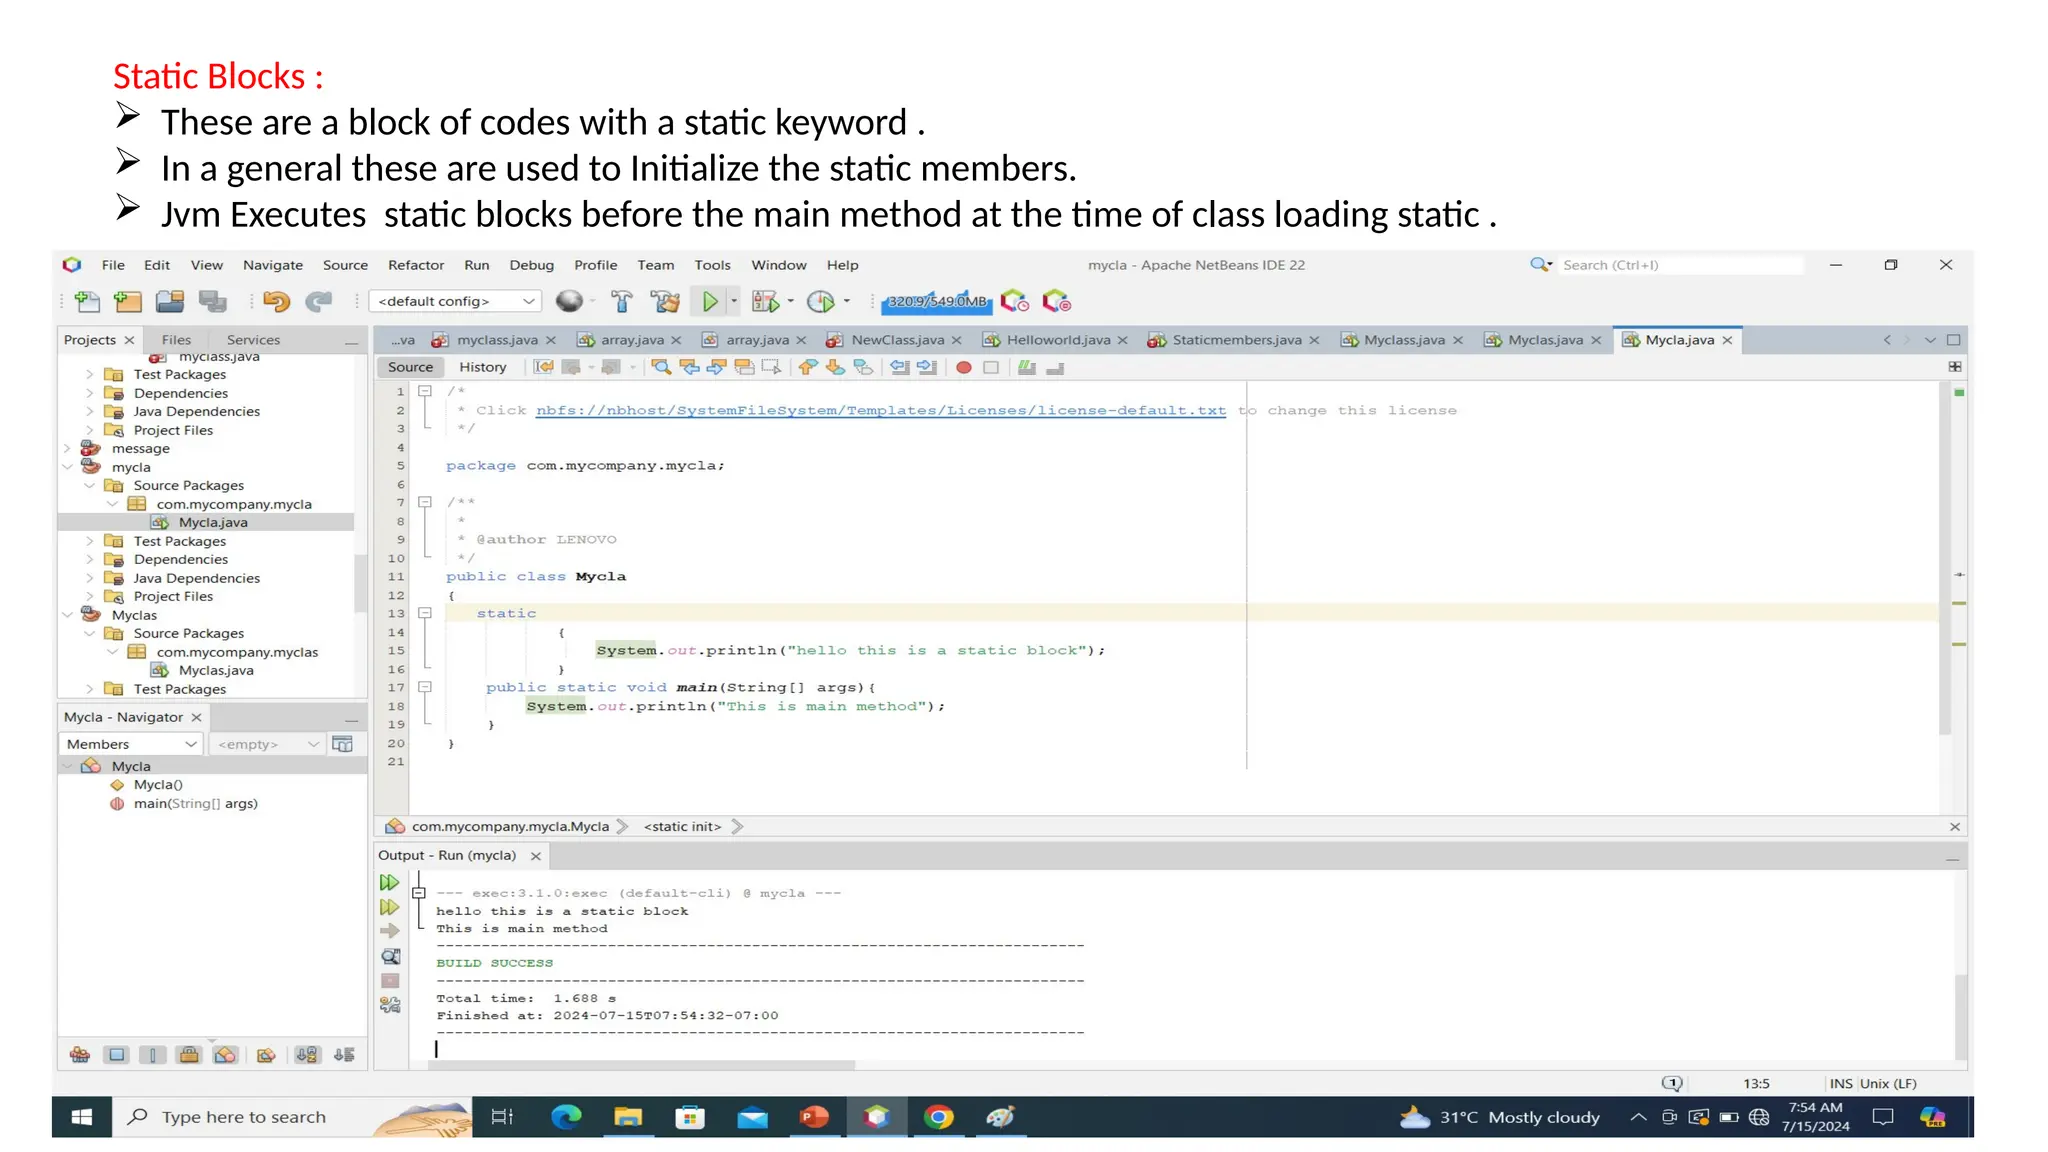Click the Debug Project toolbar icon
The height and width of the screenshot is (1152, 2048).
(x=765, y=301)
